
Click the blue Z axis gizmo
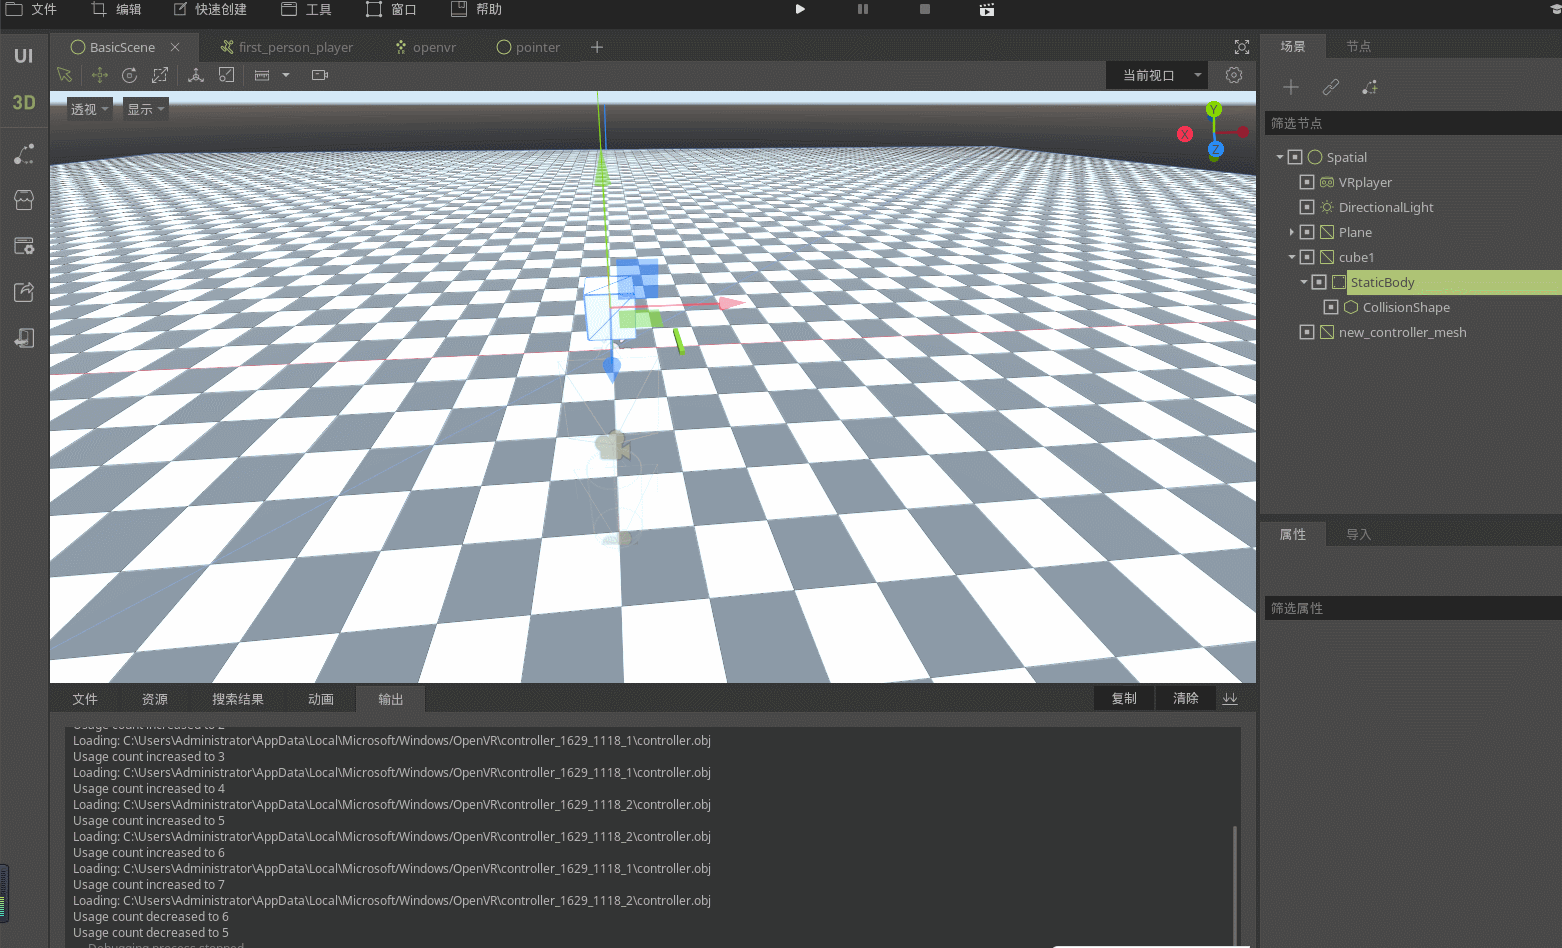1216,149
